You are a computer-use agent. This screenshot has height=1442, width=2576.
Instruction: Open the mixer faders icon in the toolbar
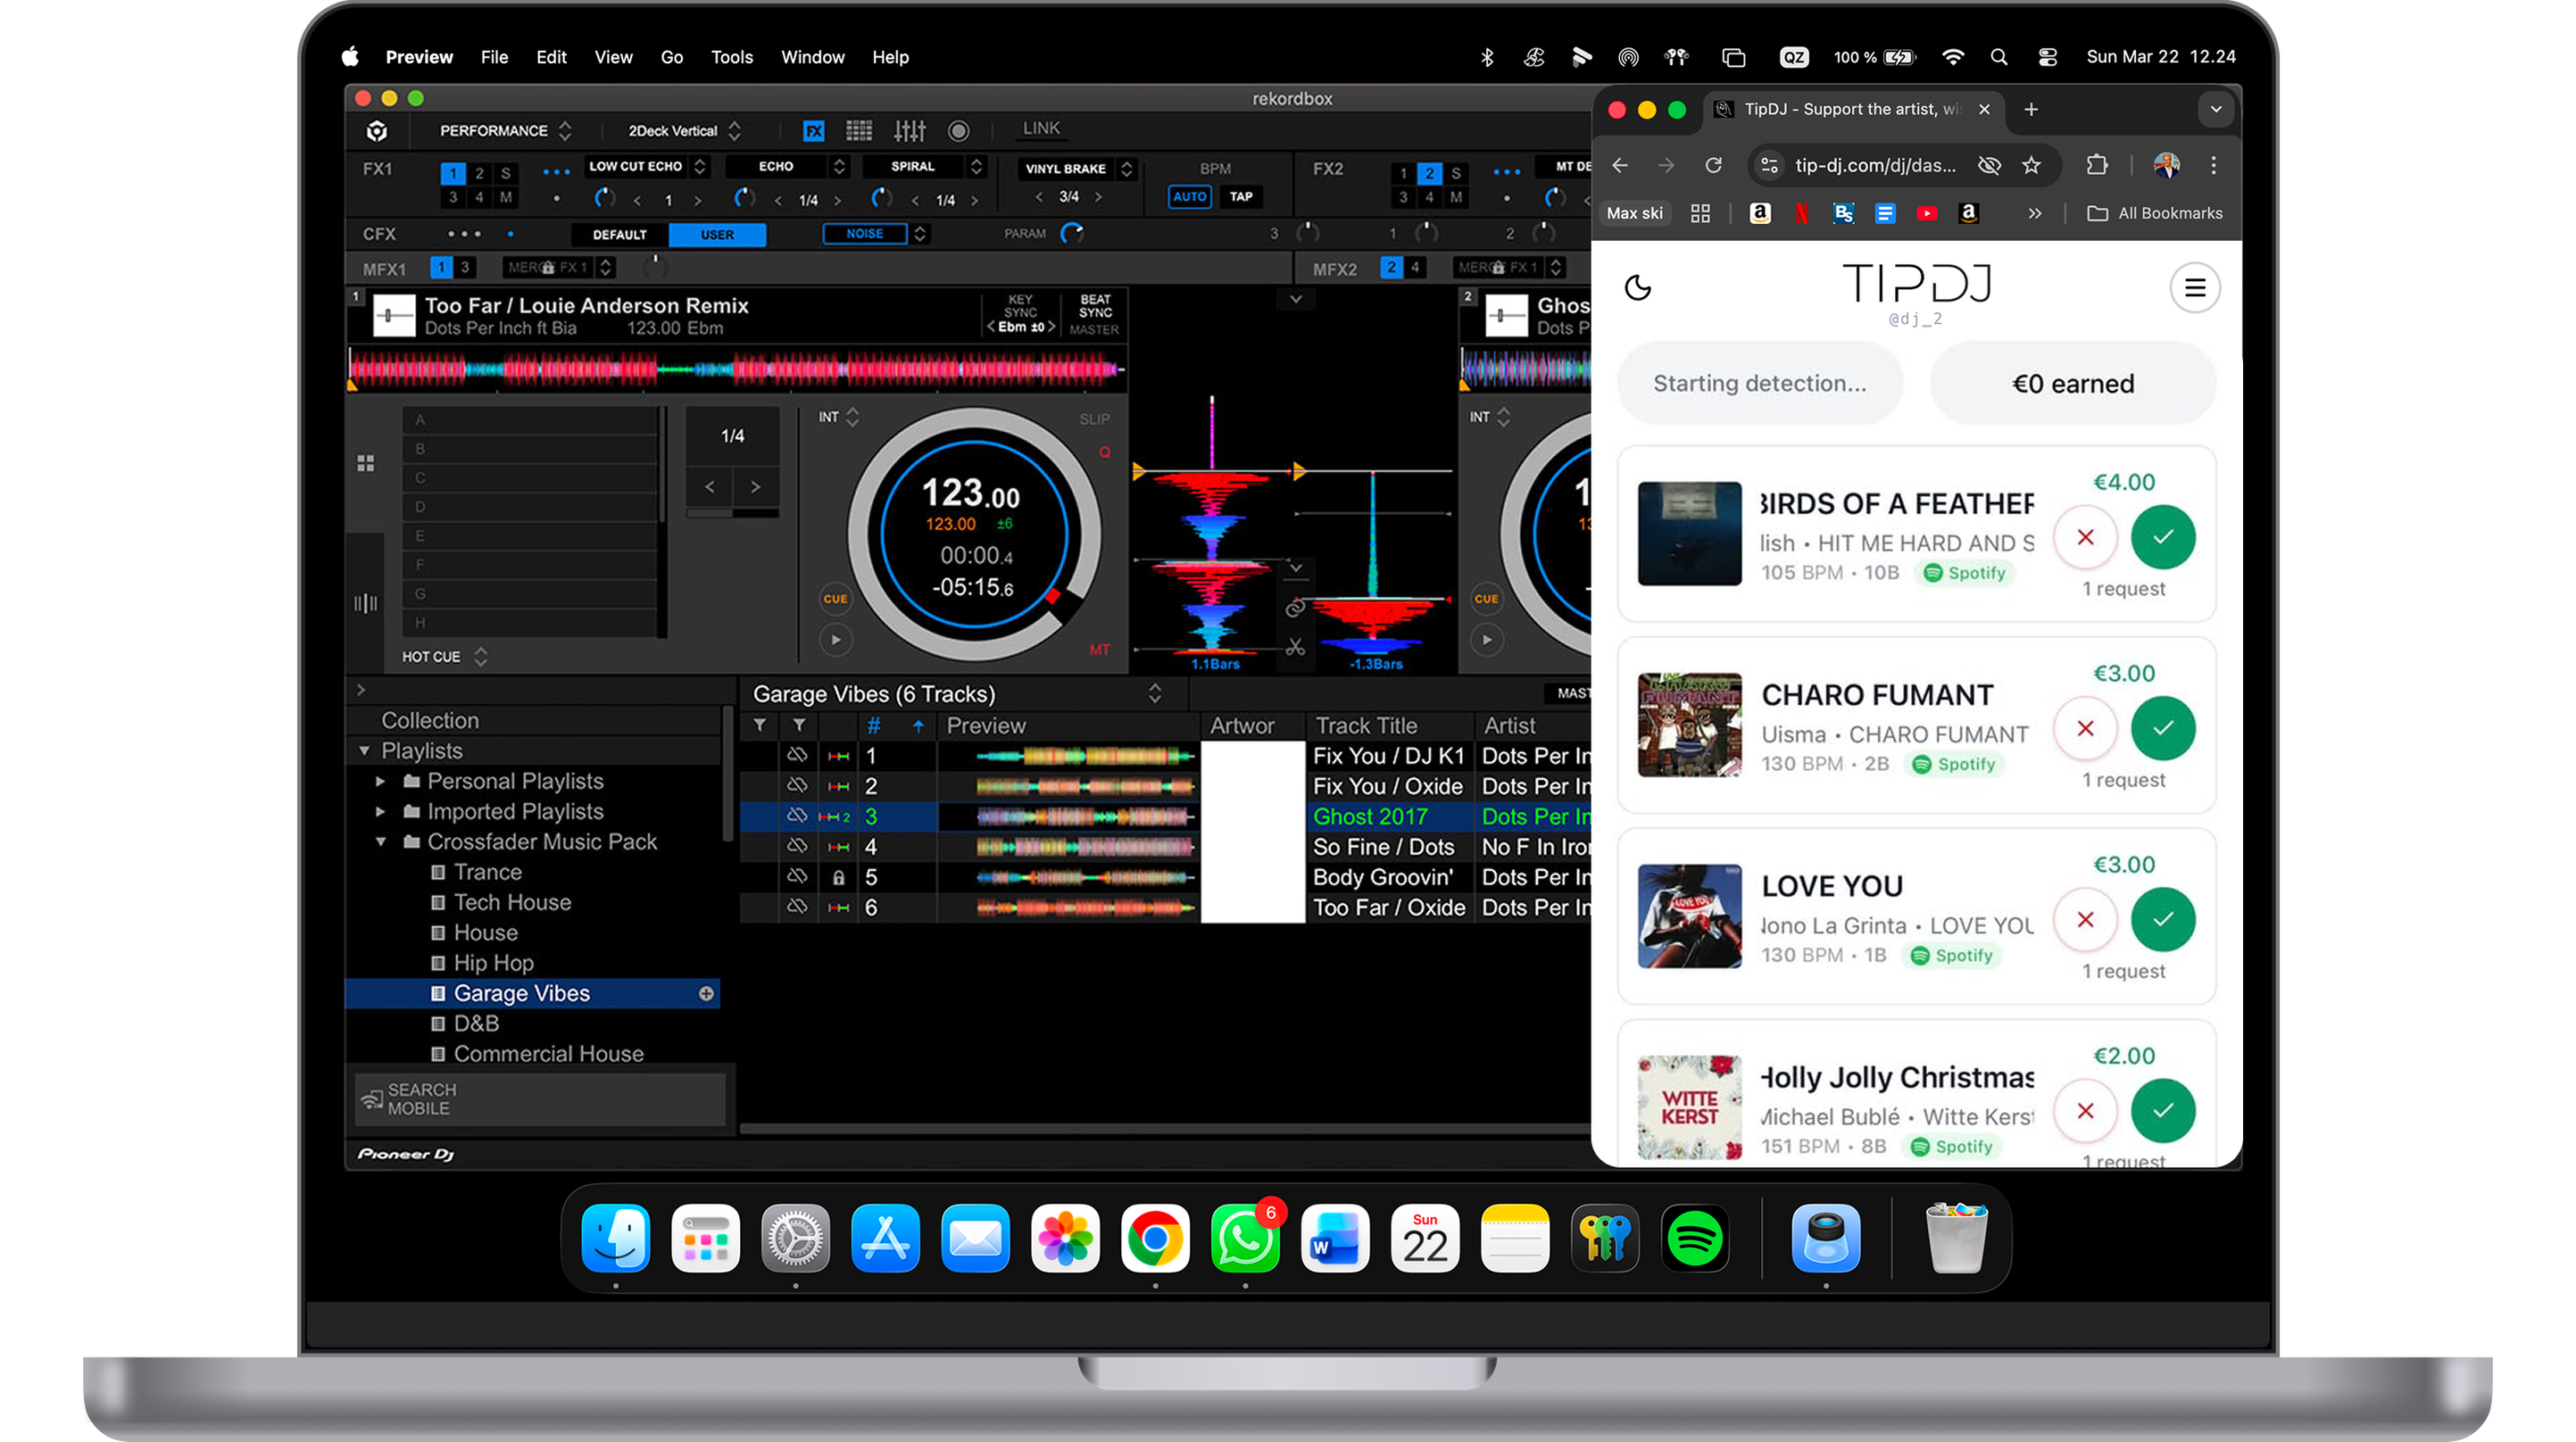point(910,130)
